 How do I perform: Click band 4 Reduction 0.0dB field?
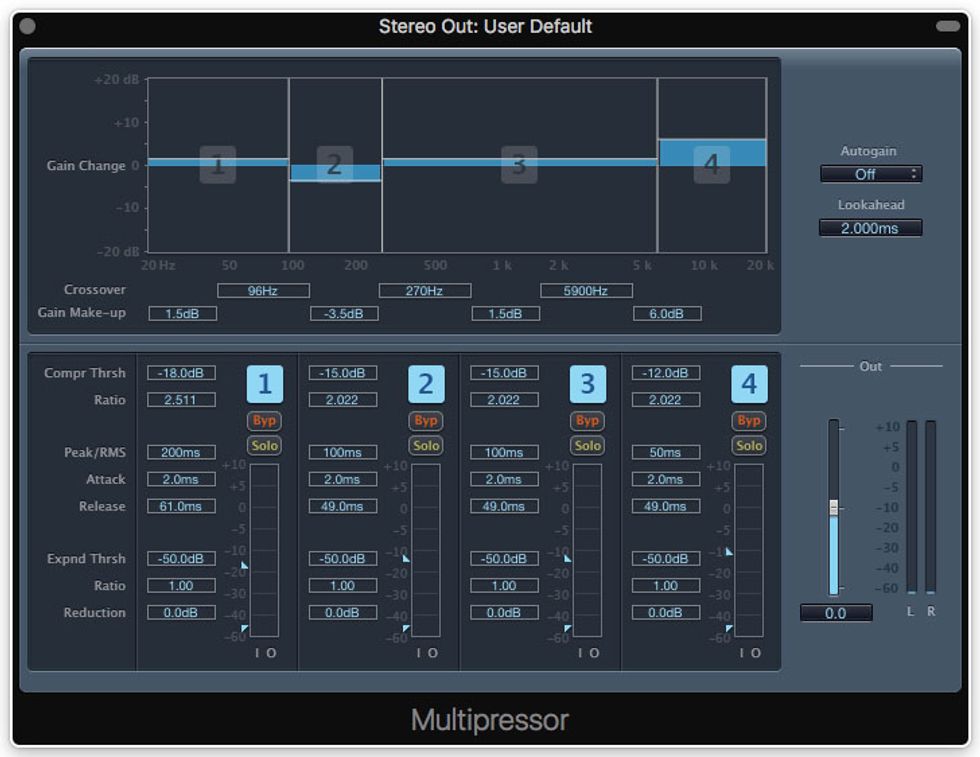click(x=666, y=613)
